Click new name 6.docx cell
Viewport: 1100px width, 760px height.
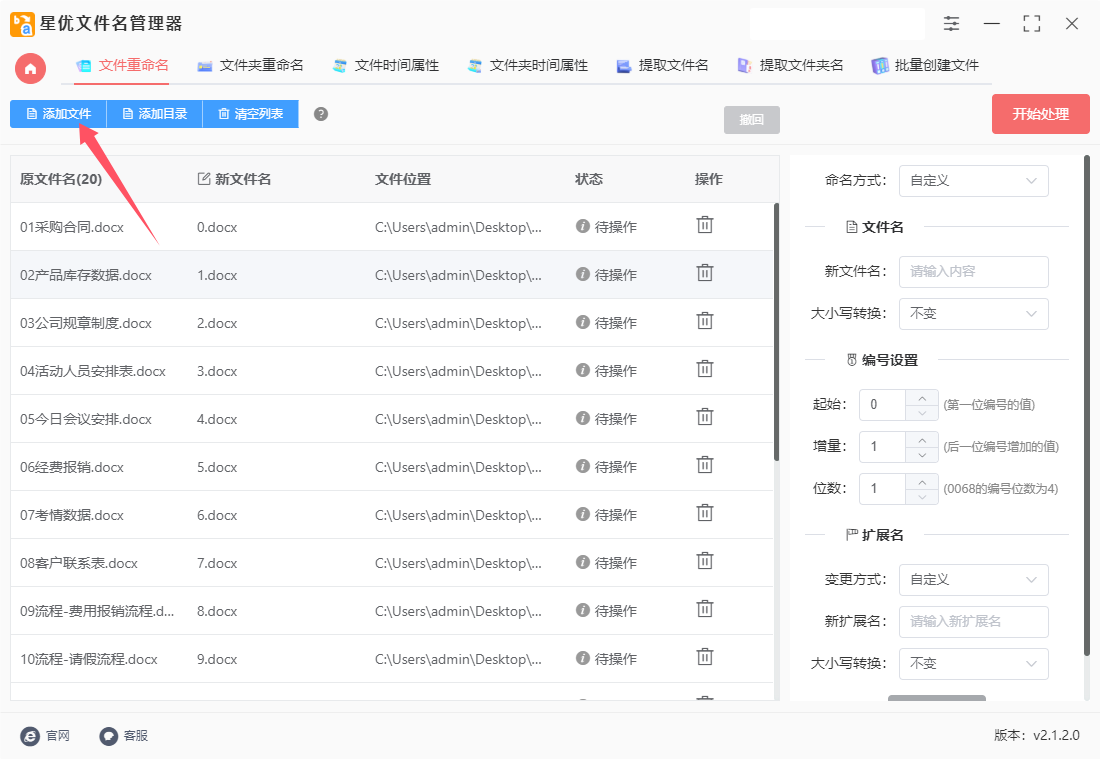pyautogui.click(x=217, y=515)
